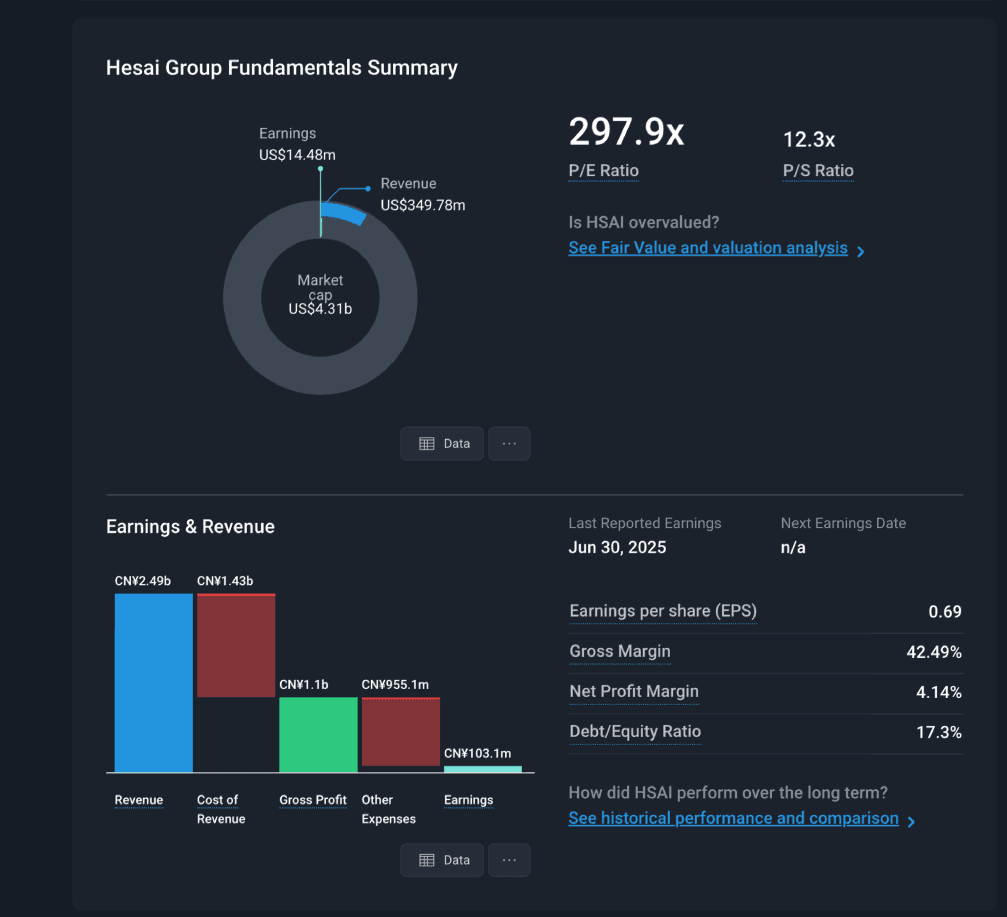
Task: Click the 42.49% gross margin value
Action: pos(934,652)
